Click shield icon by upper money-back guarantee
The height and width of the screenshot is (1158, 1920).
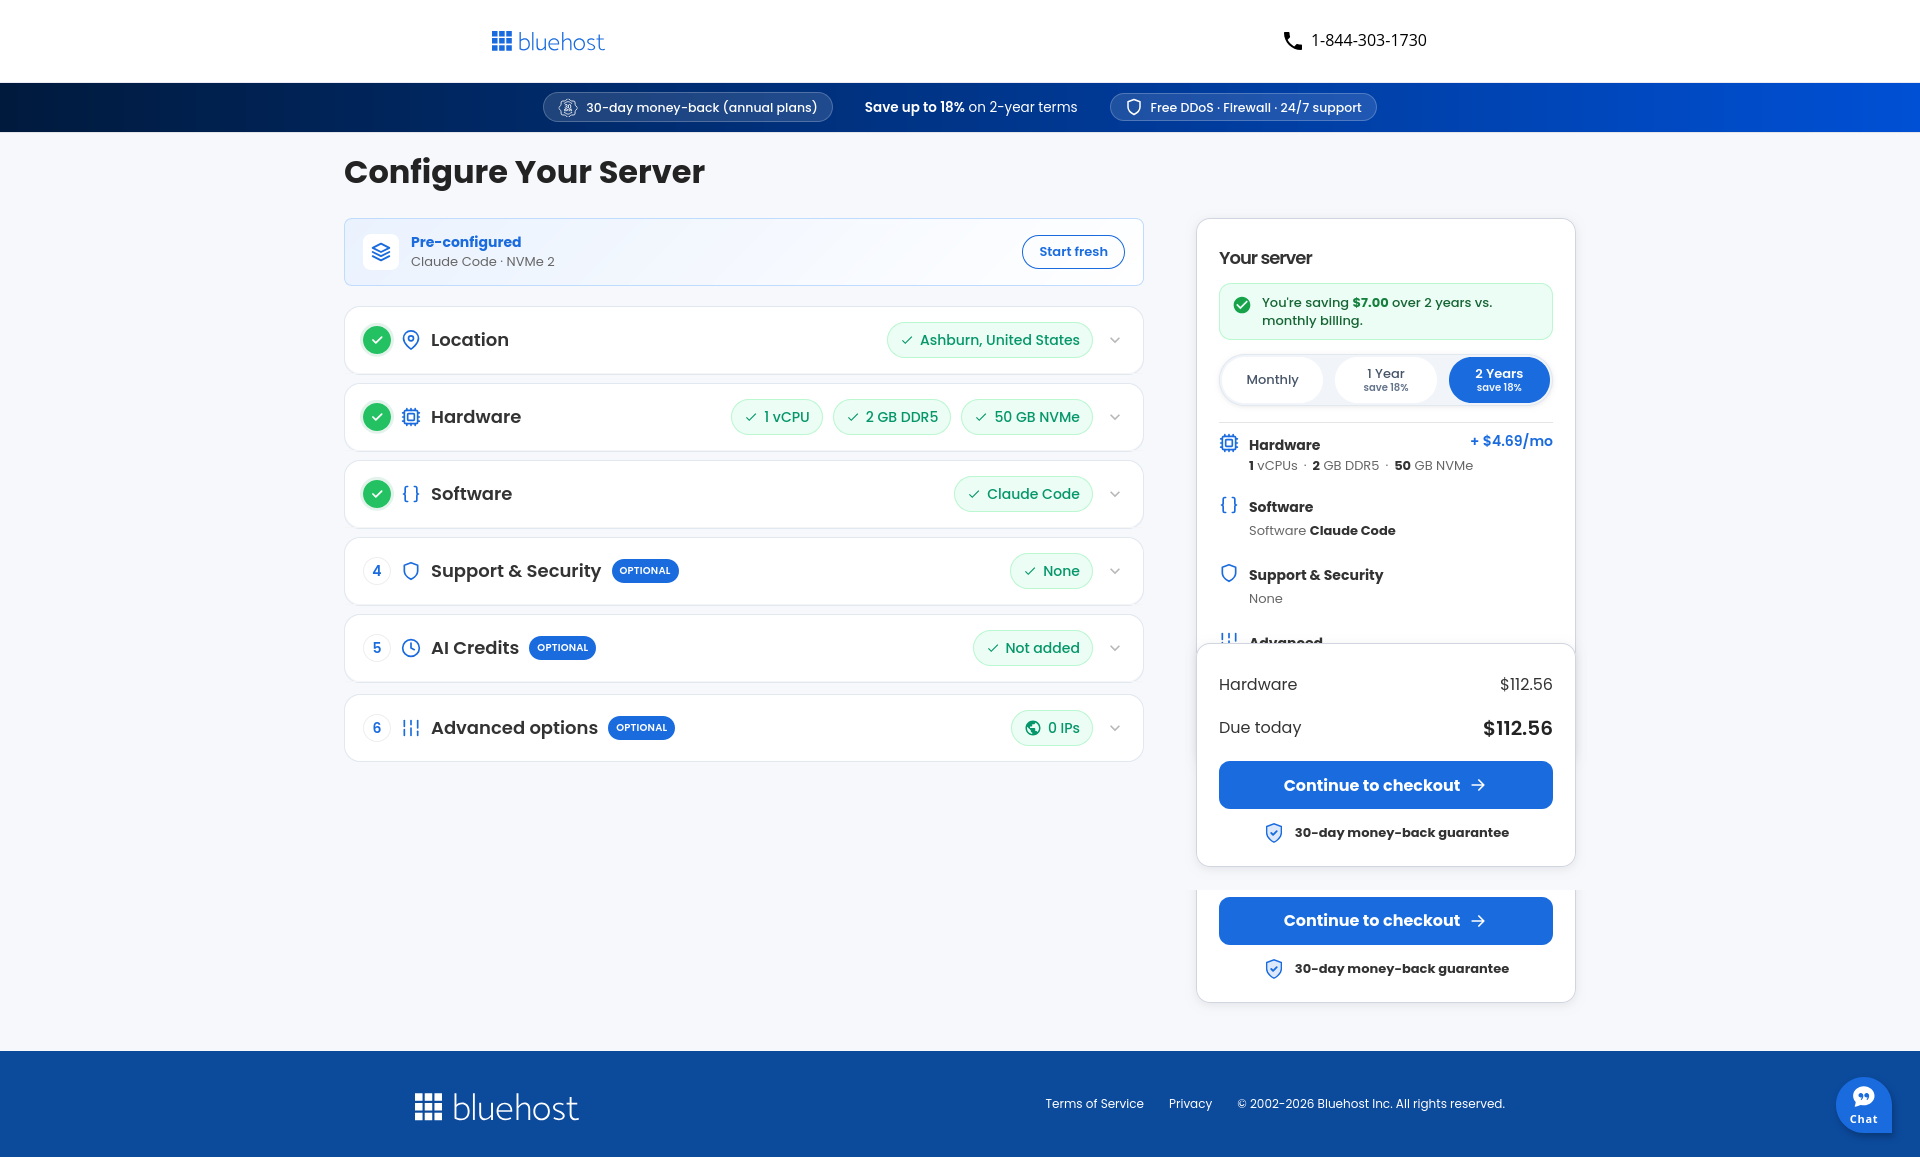[1274, 833]
